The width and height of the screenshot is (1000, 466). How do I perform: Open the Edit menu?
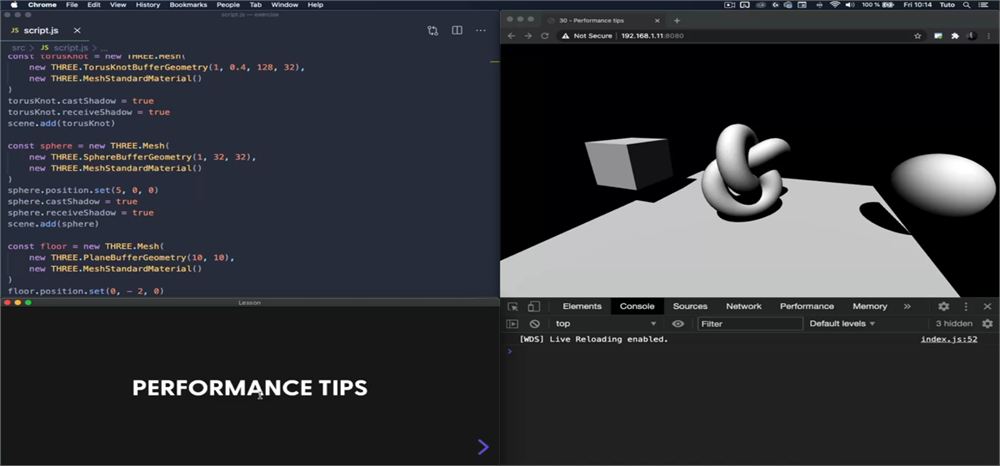pos(94,4)
